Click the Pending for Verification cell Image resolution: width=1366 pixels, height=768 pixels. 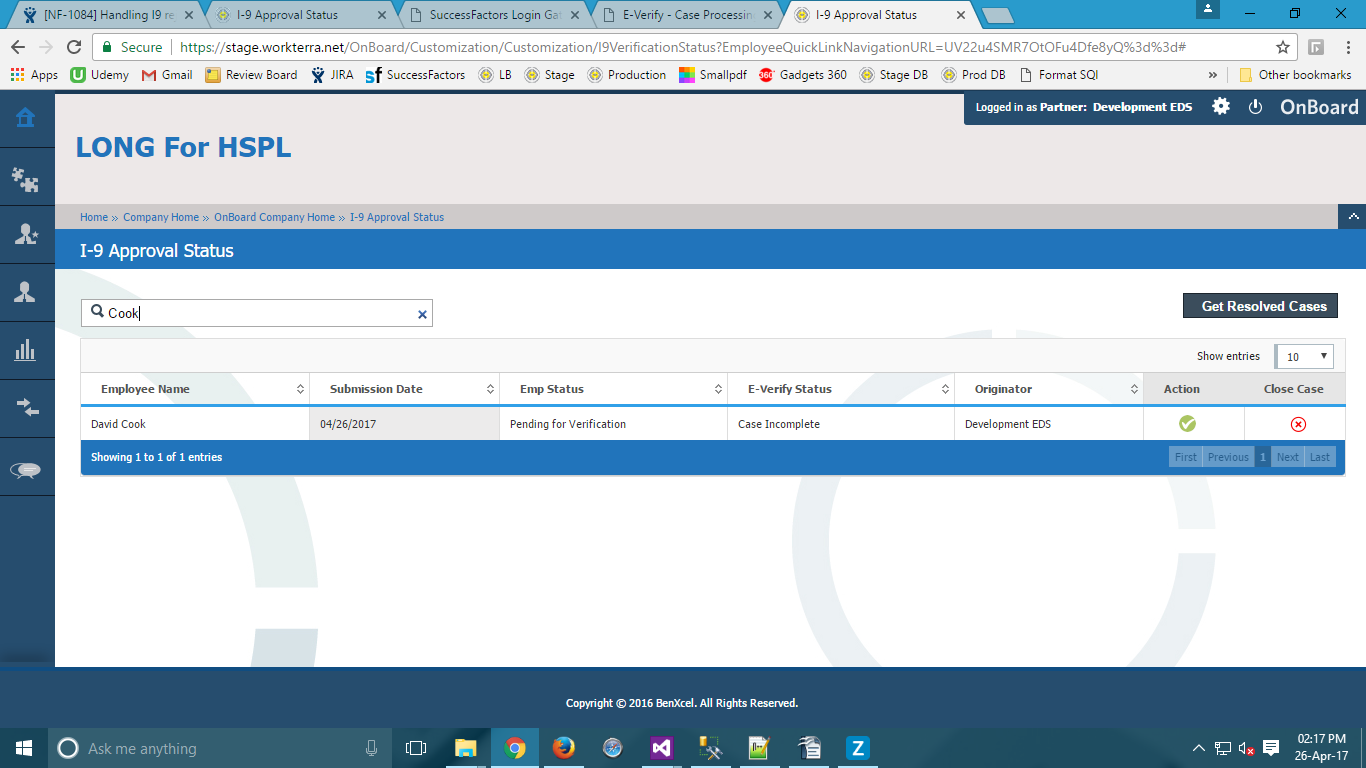tap(613, 424)
